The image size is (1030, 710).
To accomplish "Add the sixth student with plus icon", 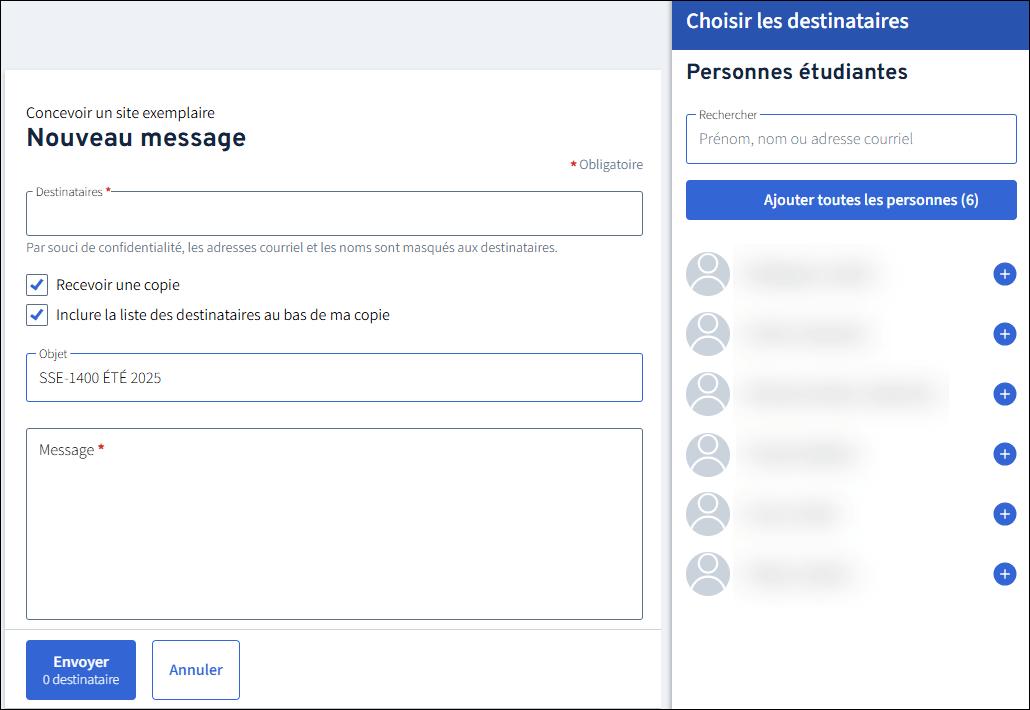I will click(x=1005, y=574).
